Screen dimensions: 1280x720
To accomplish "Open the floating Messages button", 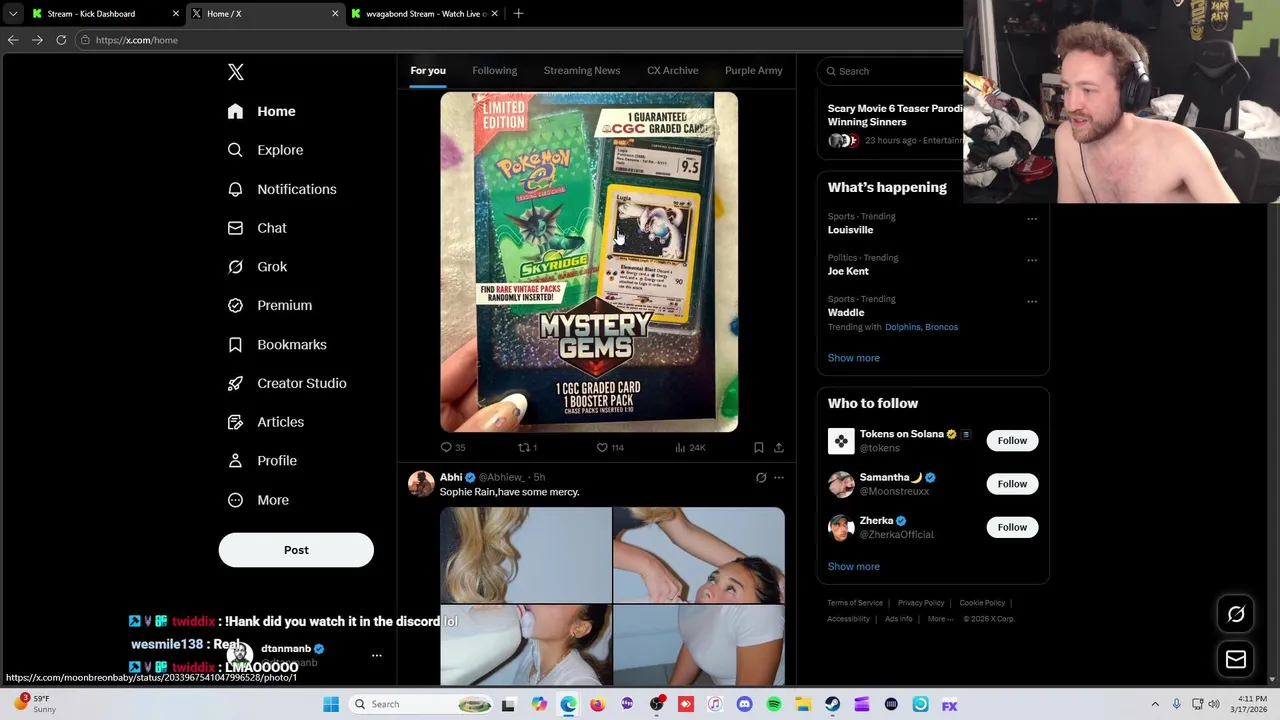I will point(1236,659).
